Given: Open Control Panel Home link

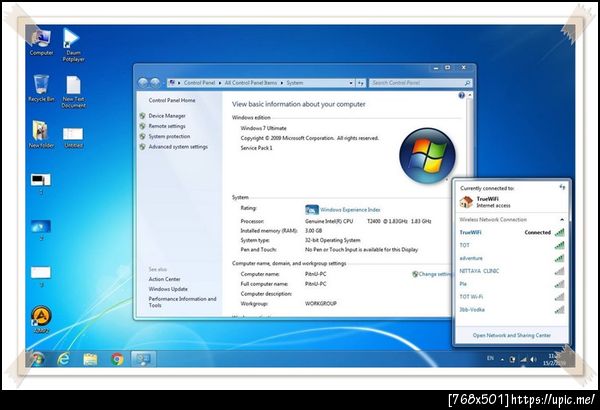Looking at the screenshot, I should [x=172, y=100].
